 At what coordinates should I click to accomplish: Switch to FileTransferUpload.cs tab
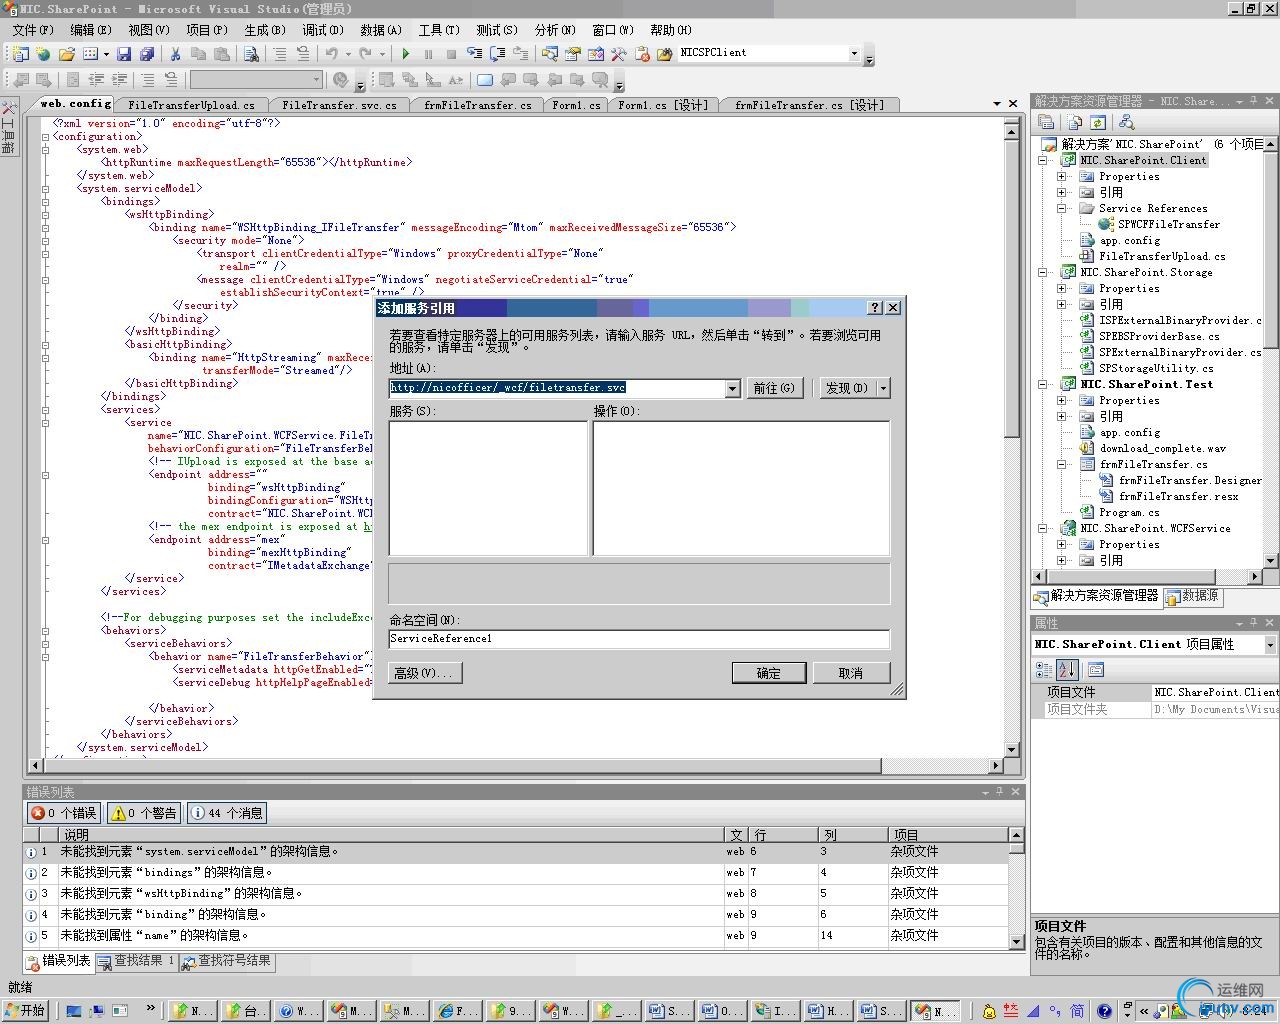tap(191, 105)
